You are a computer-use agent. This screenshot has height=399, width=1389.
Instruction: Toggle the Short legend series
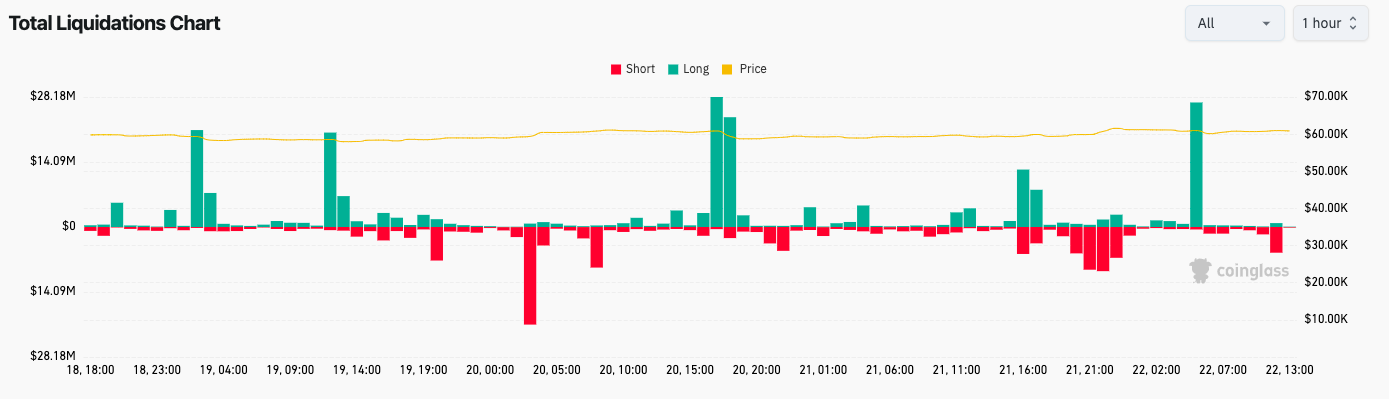[633, 69]
